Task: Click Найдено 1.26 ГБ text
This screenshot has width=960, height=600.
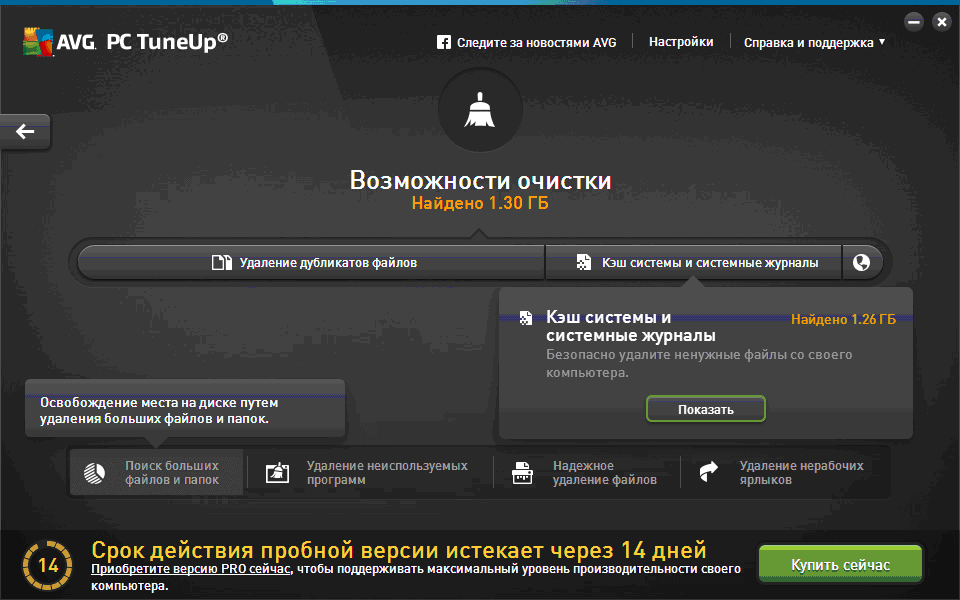Action: [x=843, y=319]
